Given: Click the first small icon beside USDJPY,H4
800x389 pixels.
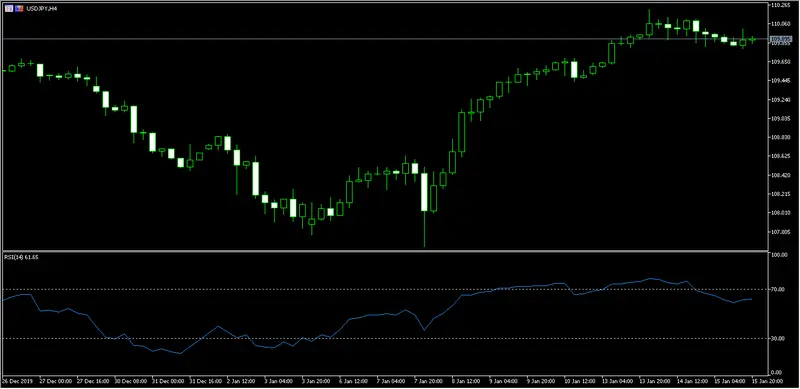Looking at the screenshot, I should click(9, 9).
